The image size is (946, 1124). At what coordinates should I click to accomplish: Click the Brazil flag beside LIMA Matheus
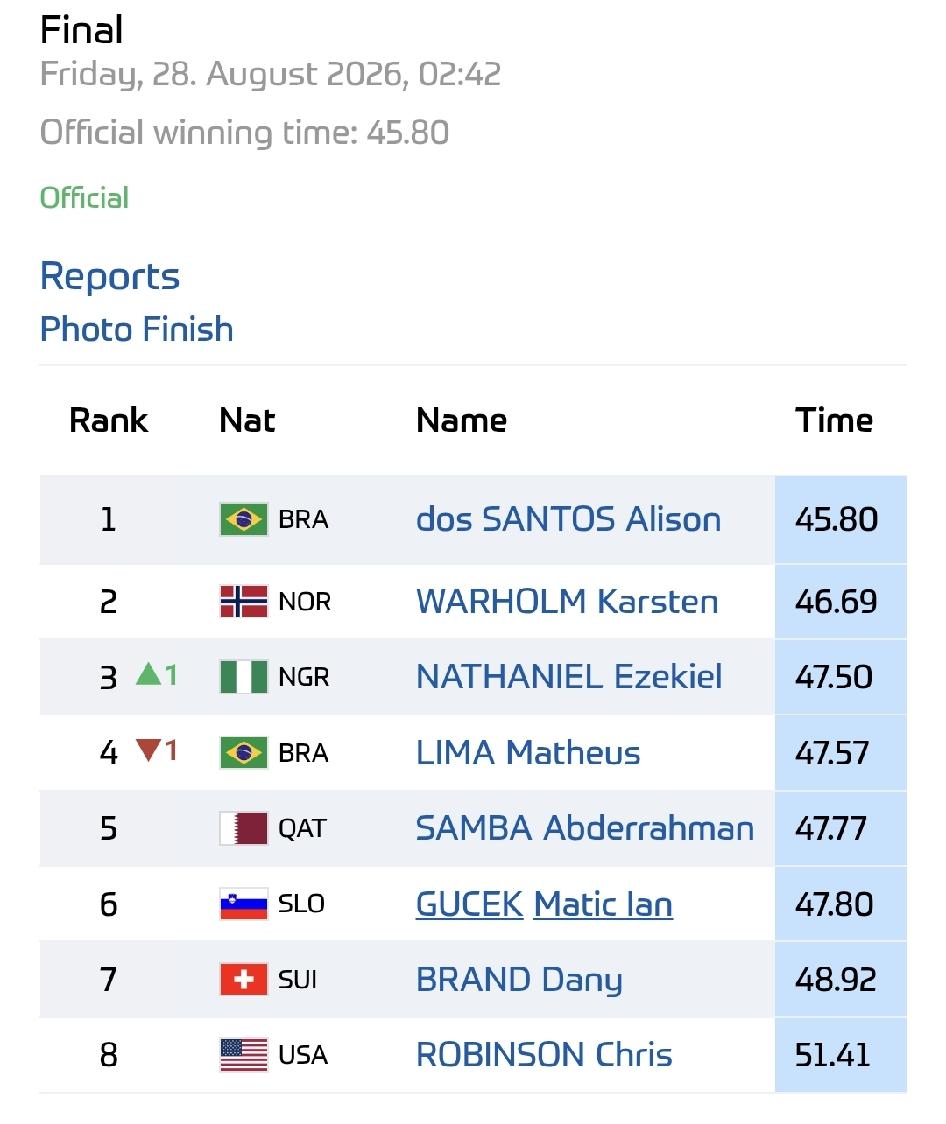244,753
